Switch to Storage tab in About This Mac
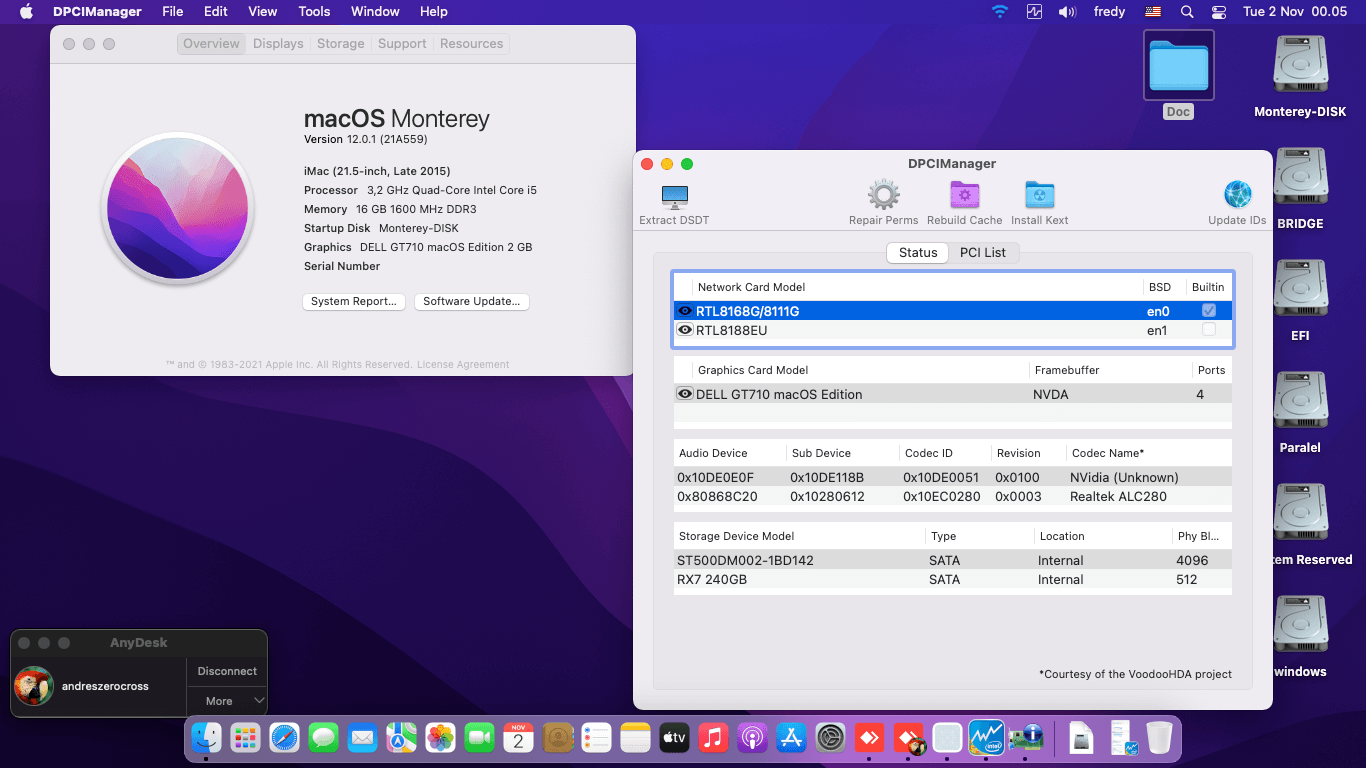 pos(341,44)
